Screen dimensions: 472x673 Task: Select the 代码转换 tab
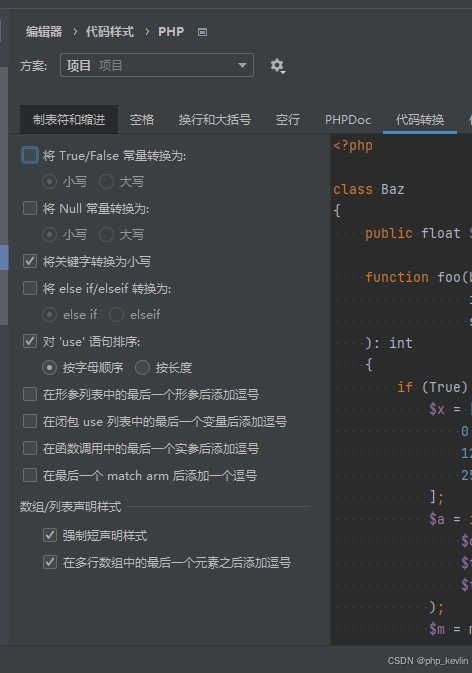pyautogui.click(x=420, y=120)
